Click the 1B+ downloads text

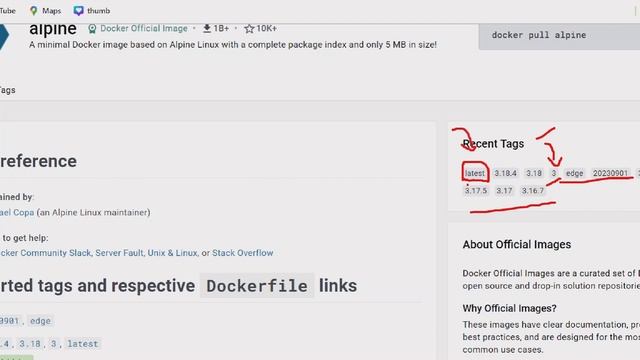pyautogui.click(x=221, y=29)
